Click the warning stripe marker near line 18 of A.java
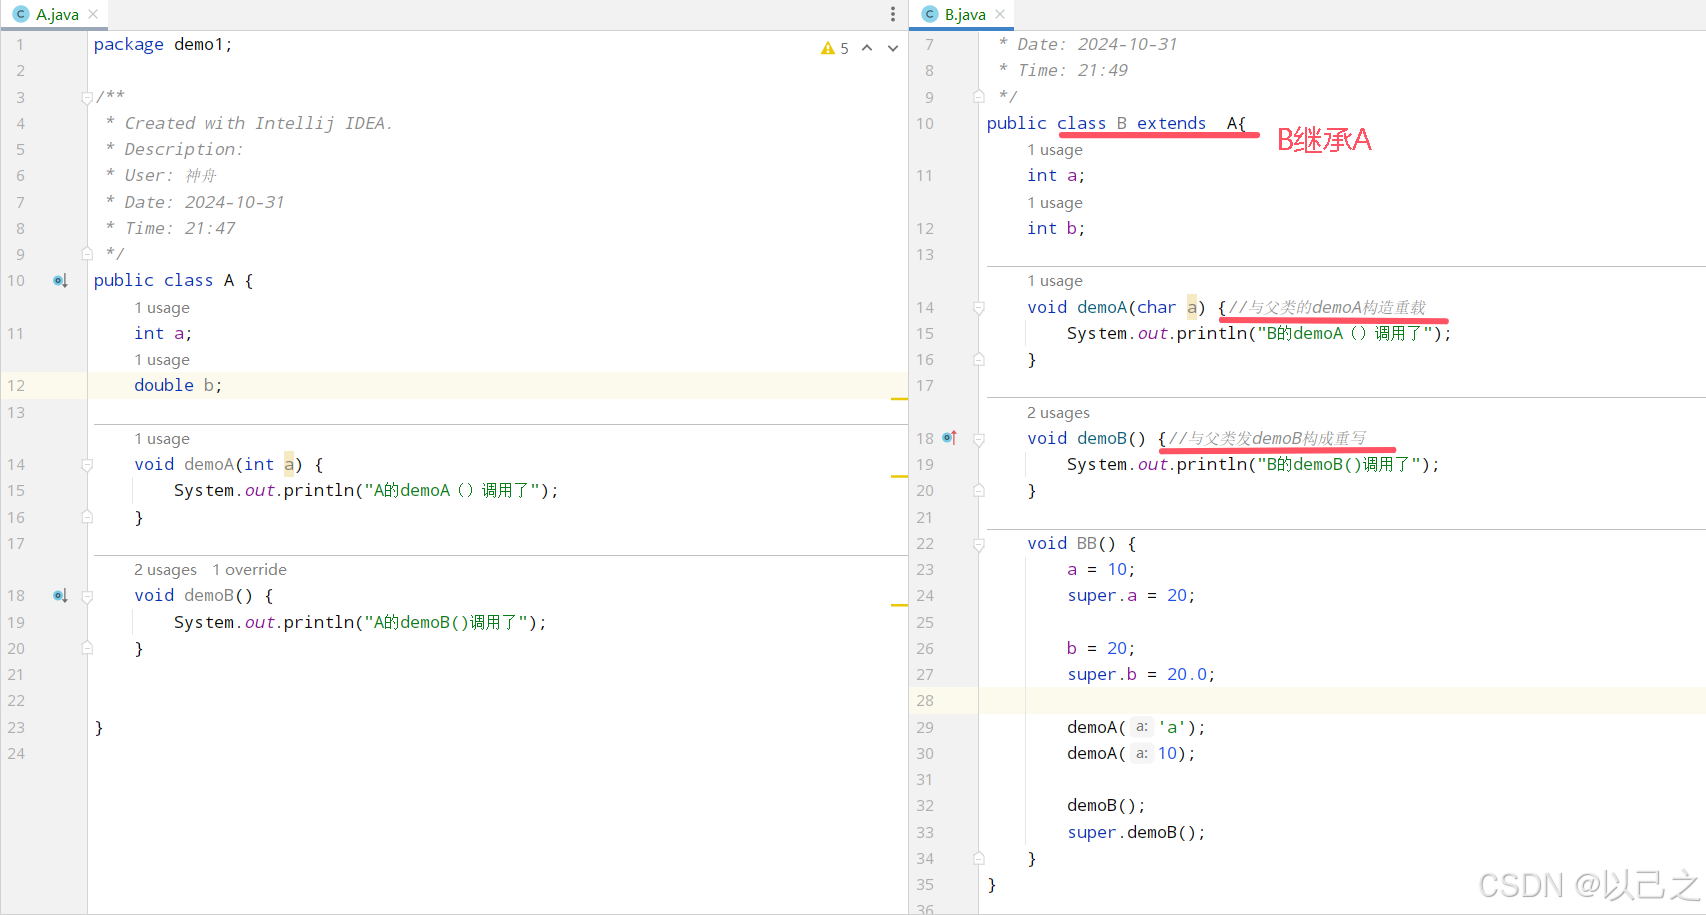The image size is (1706, 915). click(899, 605)
